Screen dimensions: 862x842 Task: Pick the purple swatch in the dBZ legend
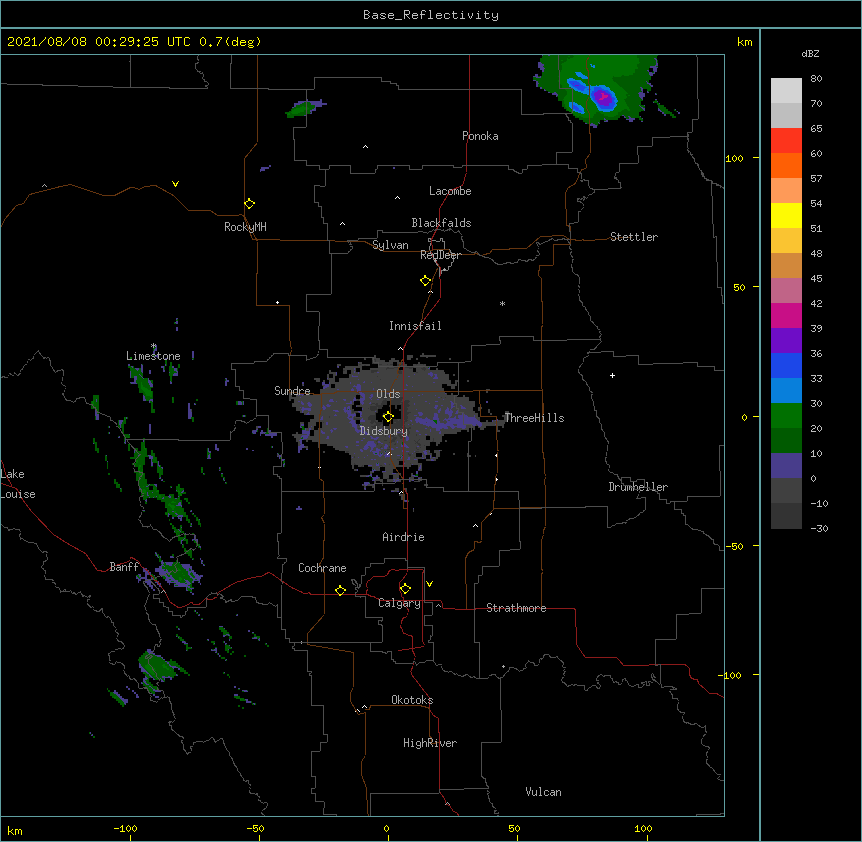(x=786, y=341)
